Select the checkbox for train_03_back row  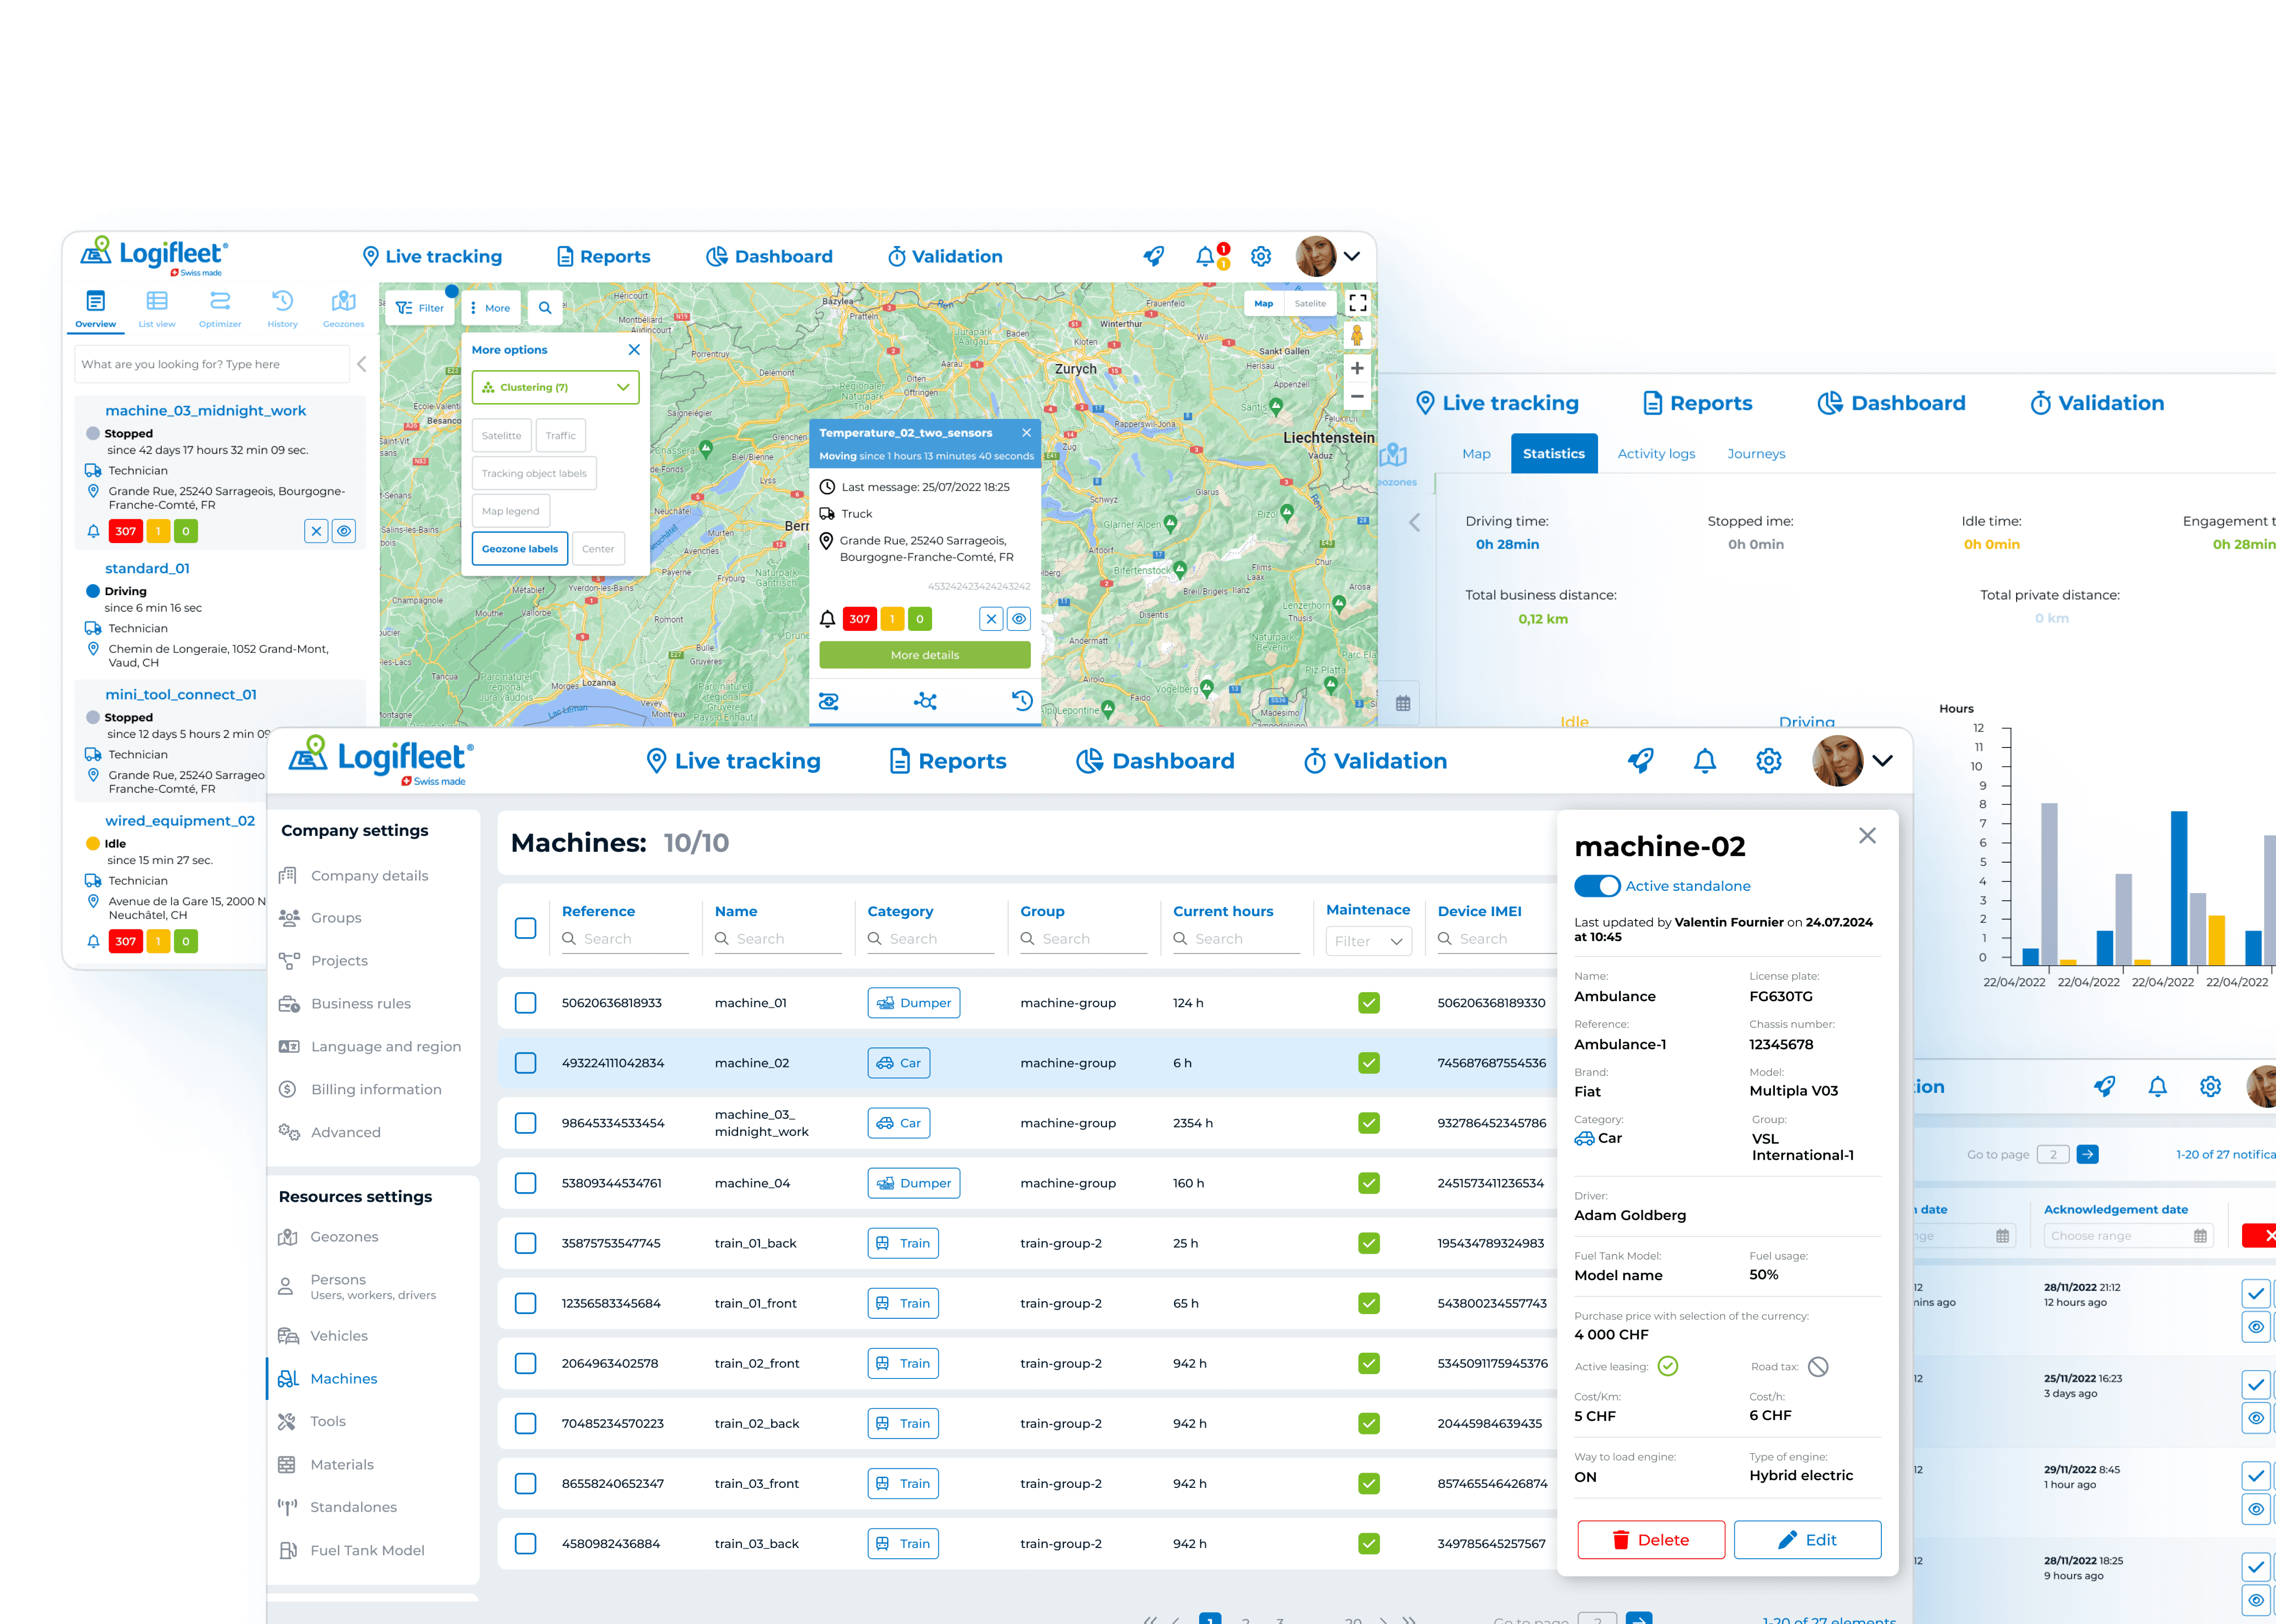point(525,1544)
